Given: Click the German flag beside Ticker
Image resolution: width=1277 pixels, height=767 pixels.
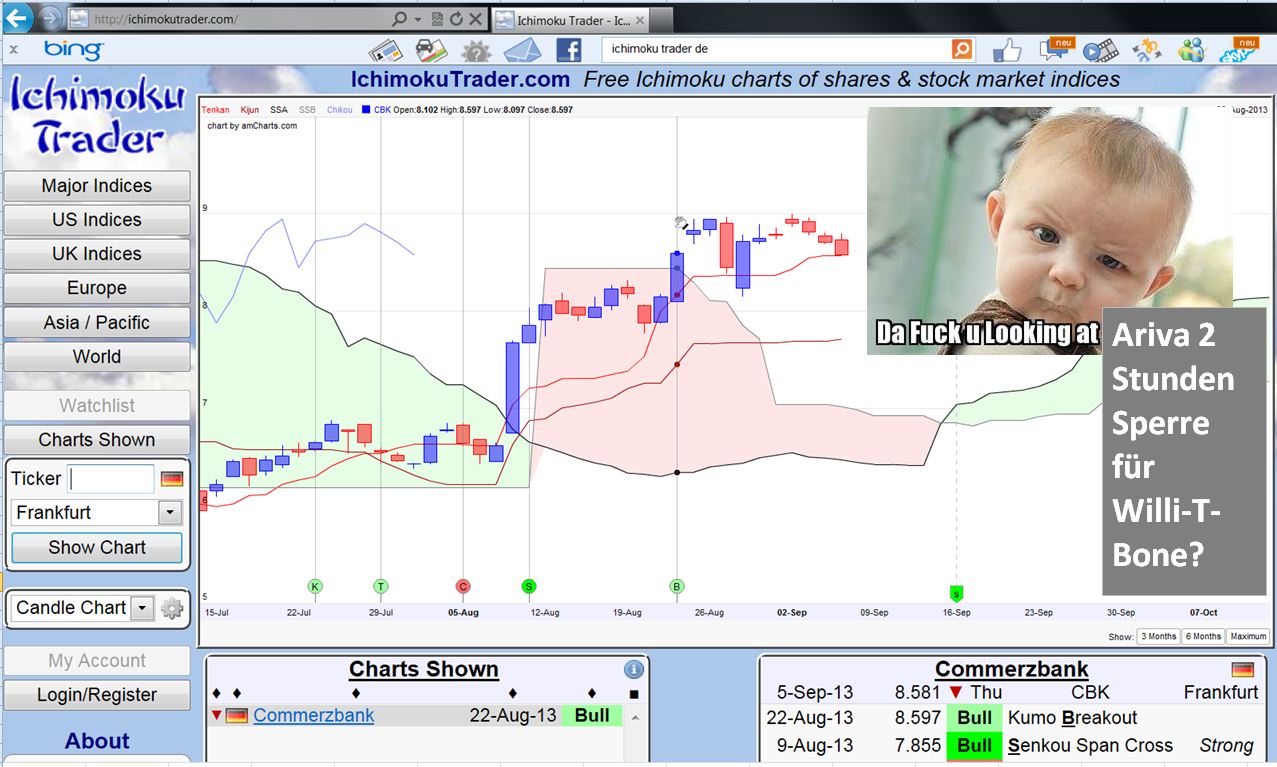Looking at the screenshot, I should [x=172, y=479].
